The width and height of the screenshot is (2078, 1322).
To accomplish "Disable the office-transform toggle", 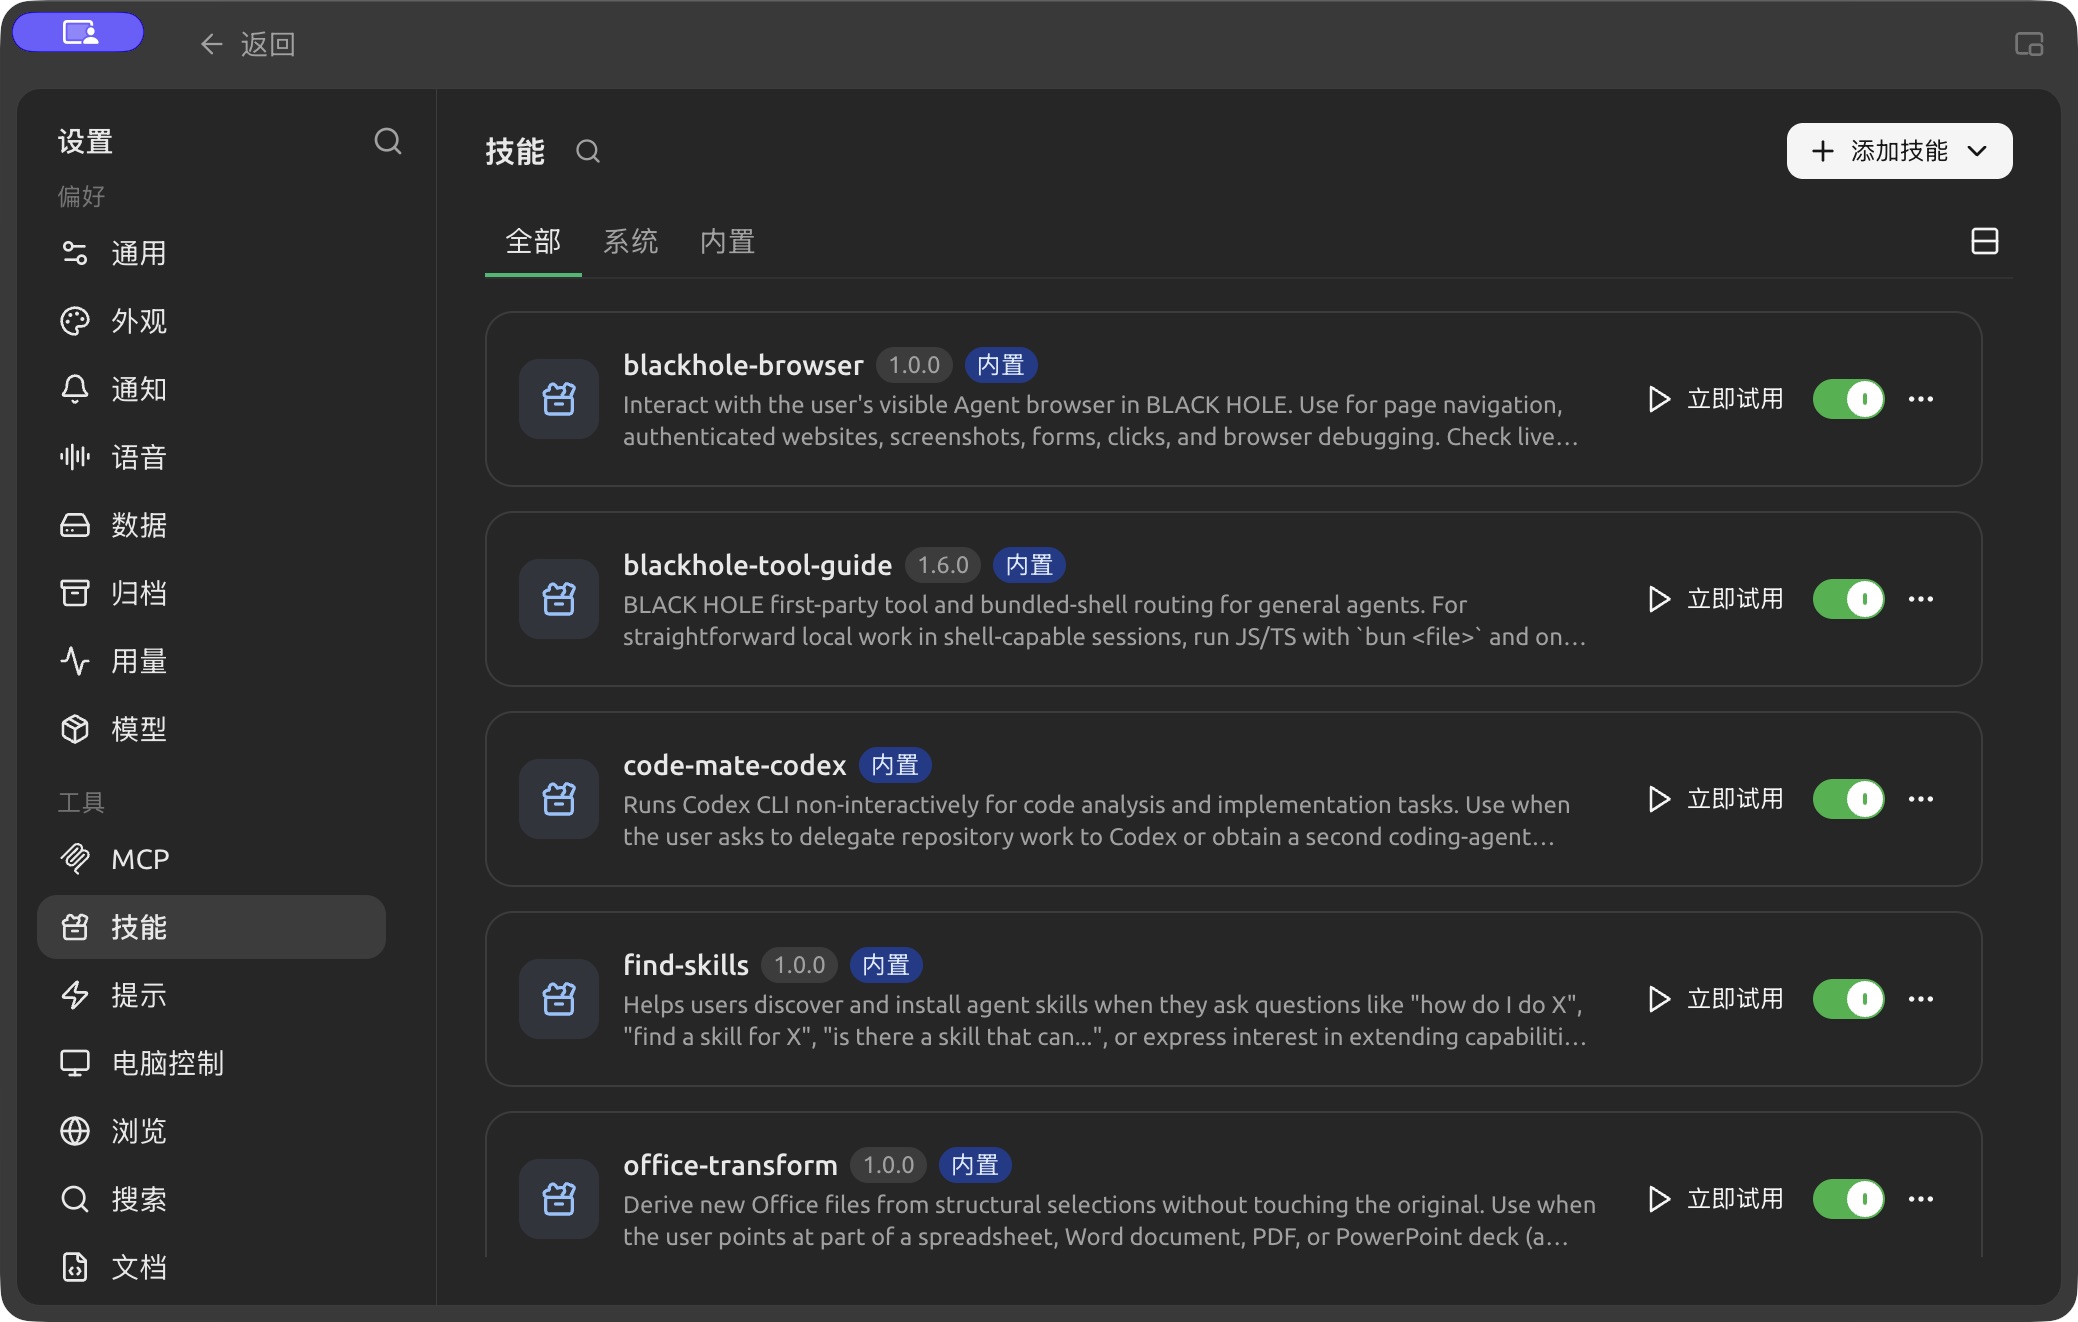I will pos(1849,1199).
